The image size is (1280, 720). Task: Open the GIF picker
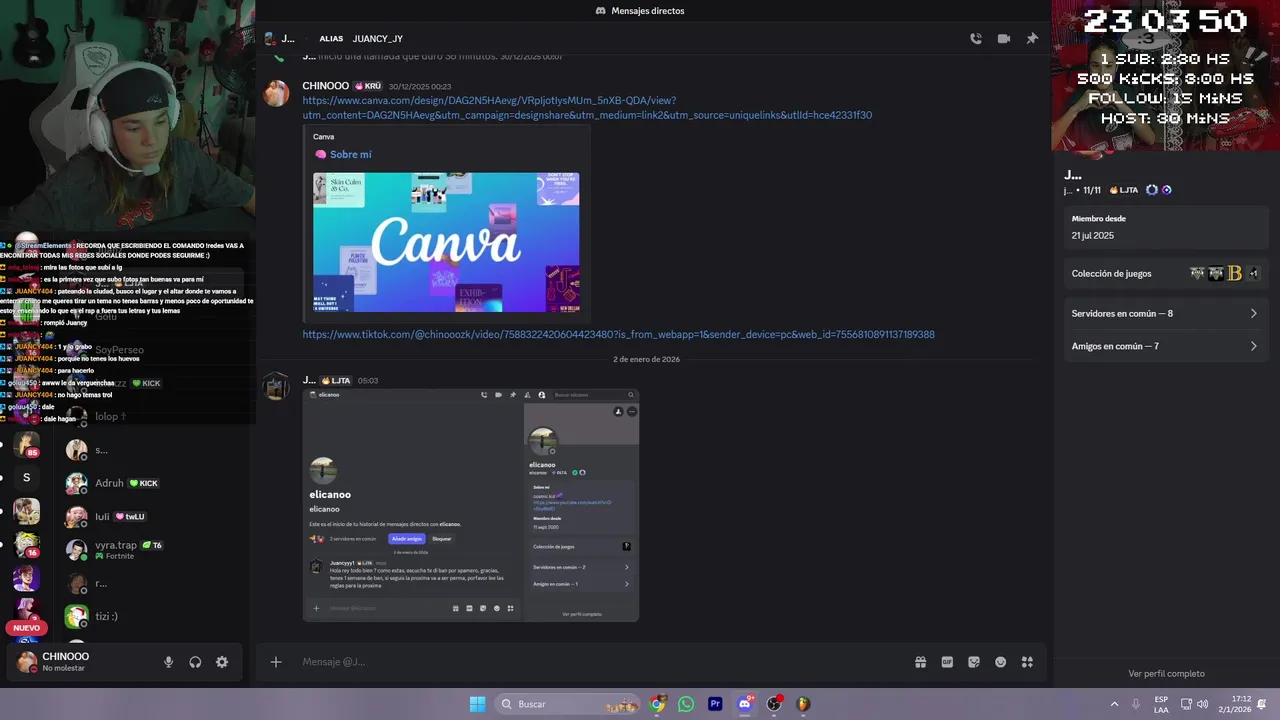pos(947,662)
